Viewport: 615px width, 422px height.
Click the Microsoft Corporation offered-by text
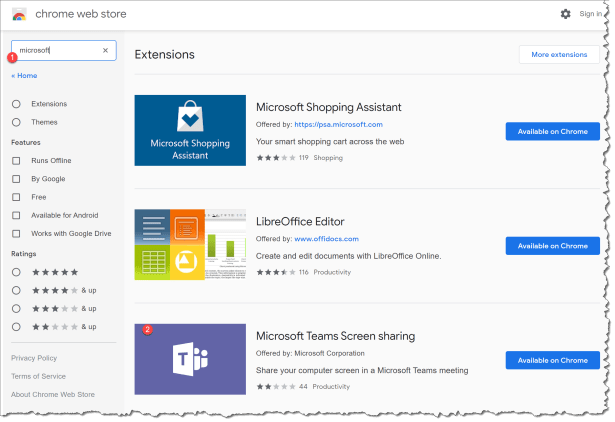(x=329, y=353)
